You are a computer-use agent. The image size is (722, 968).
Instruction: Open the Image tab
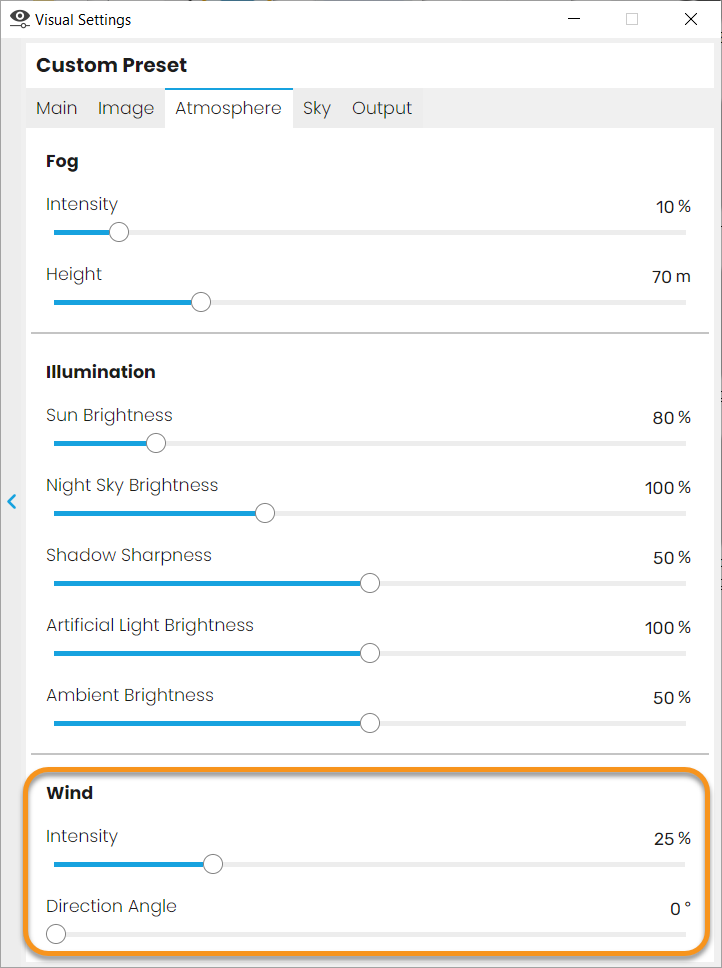pos(126,108)
